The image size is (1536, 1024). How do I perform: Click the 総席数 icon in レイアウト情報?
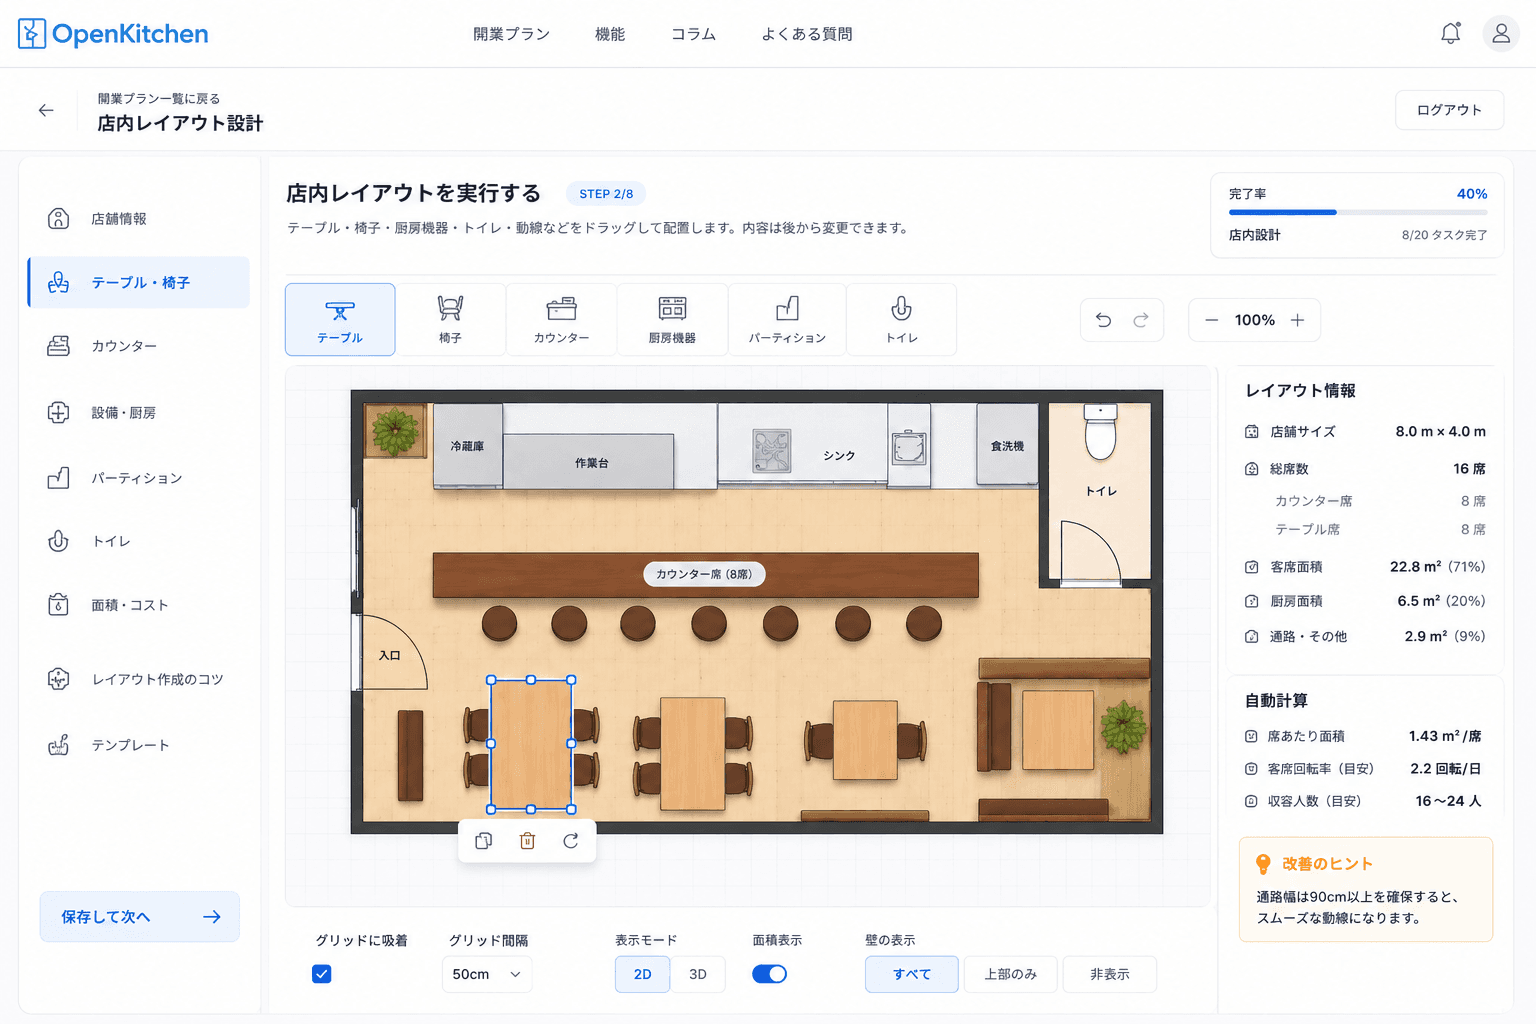[1251, 469]
